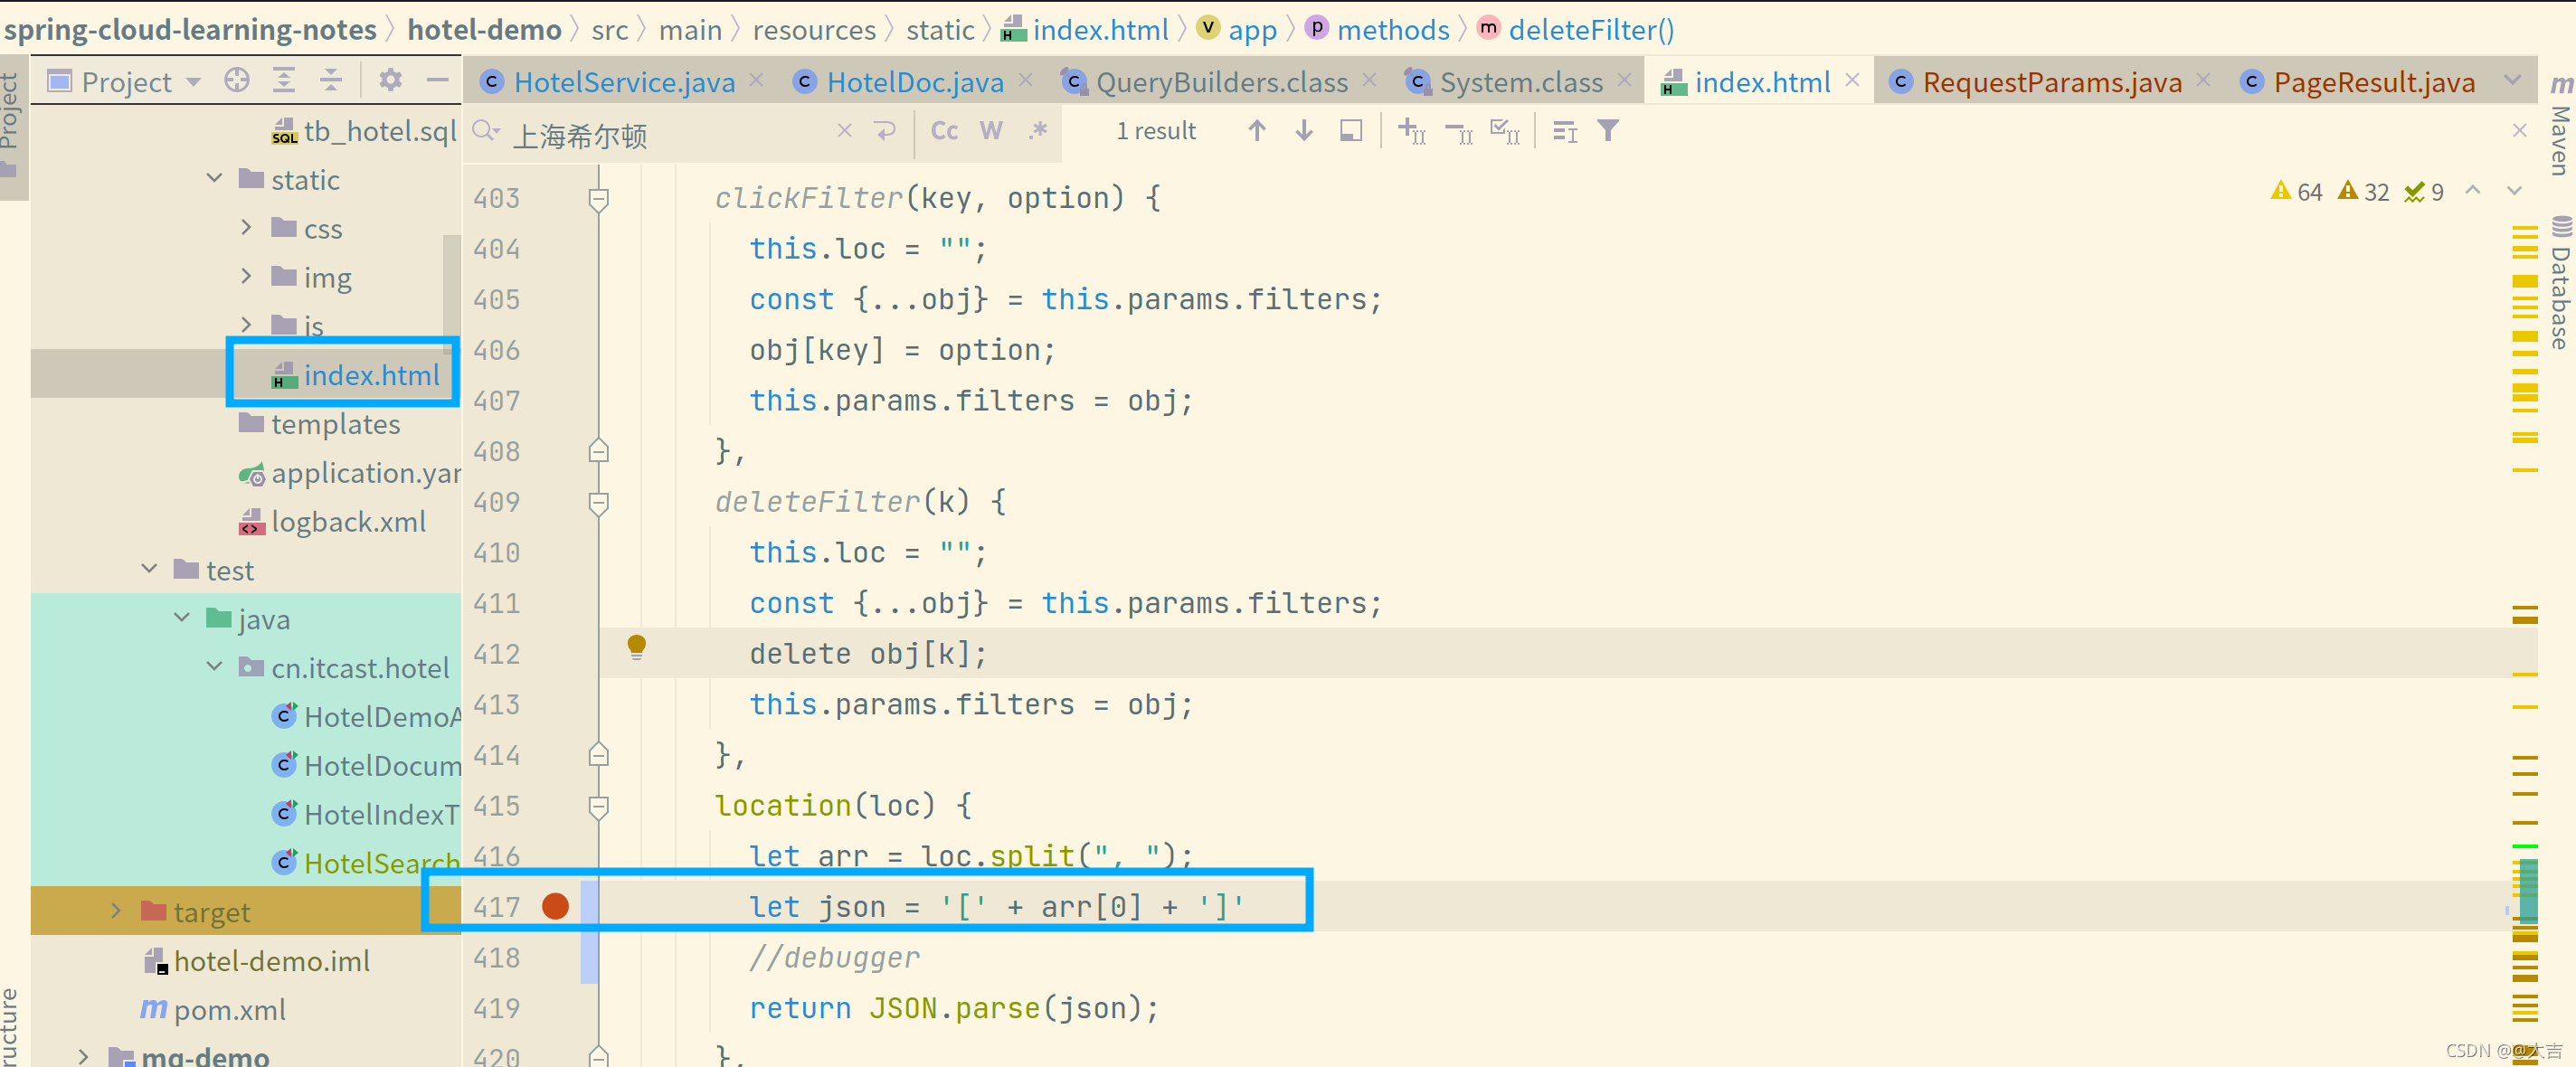Expand the css folder

[246, 227]
